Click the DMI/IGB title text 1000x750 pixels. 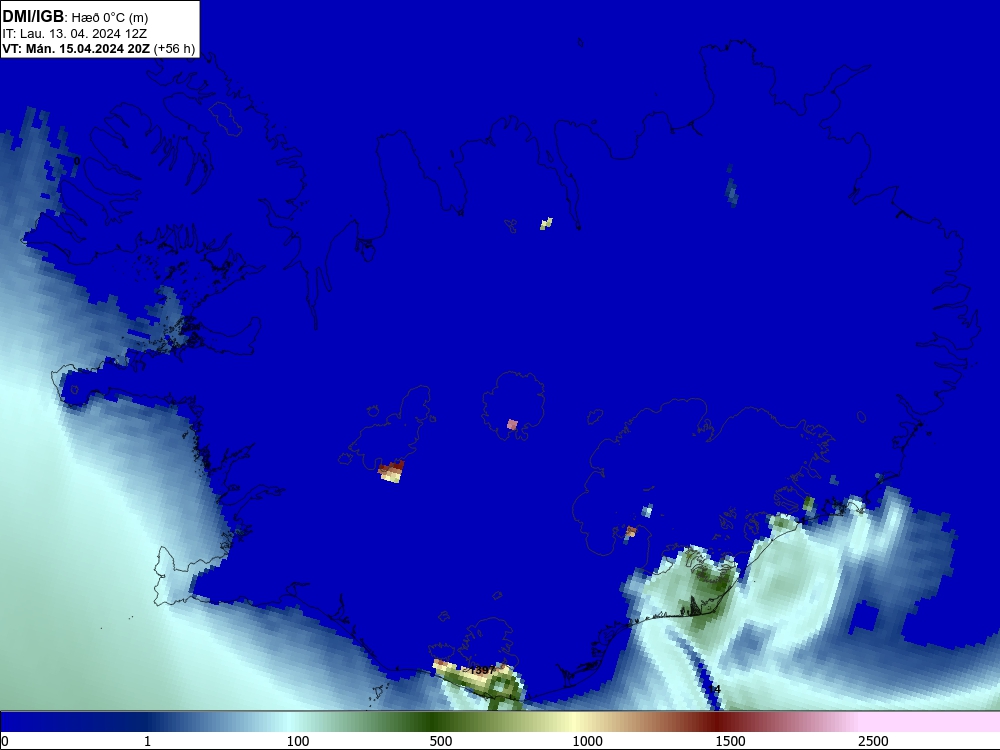33,16
